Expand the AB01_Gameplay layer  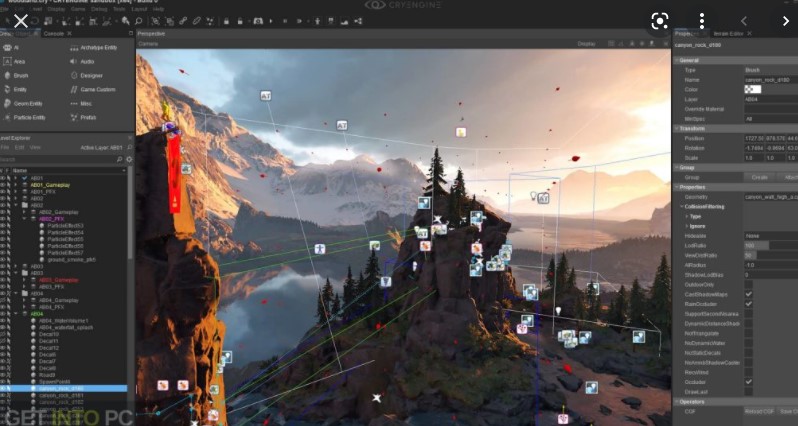16,185
